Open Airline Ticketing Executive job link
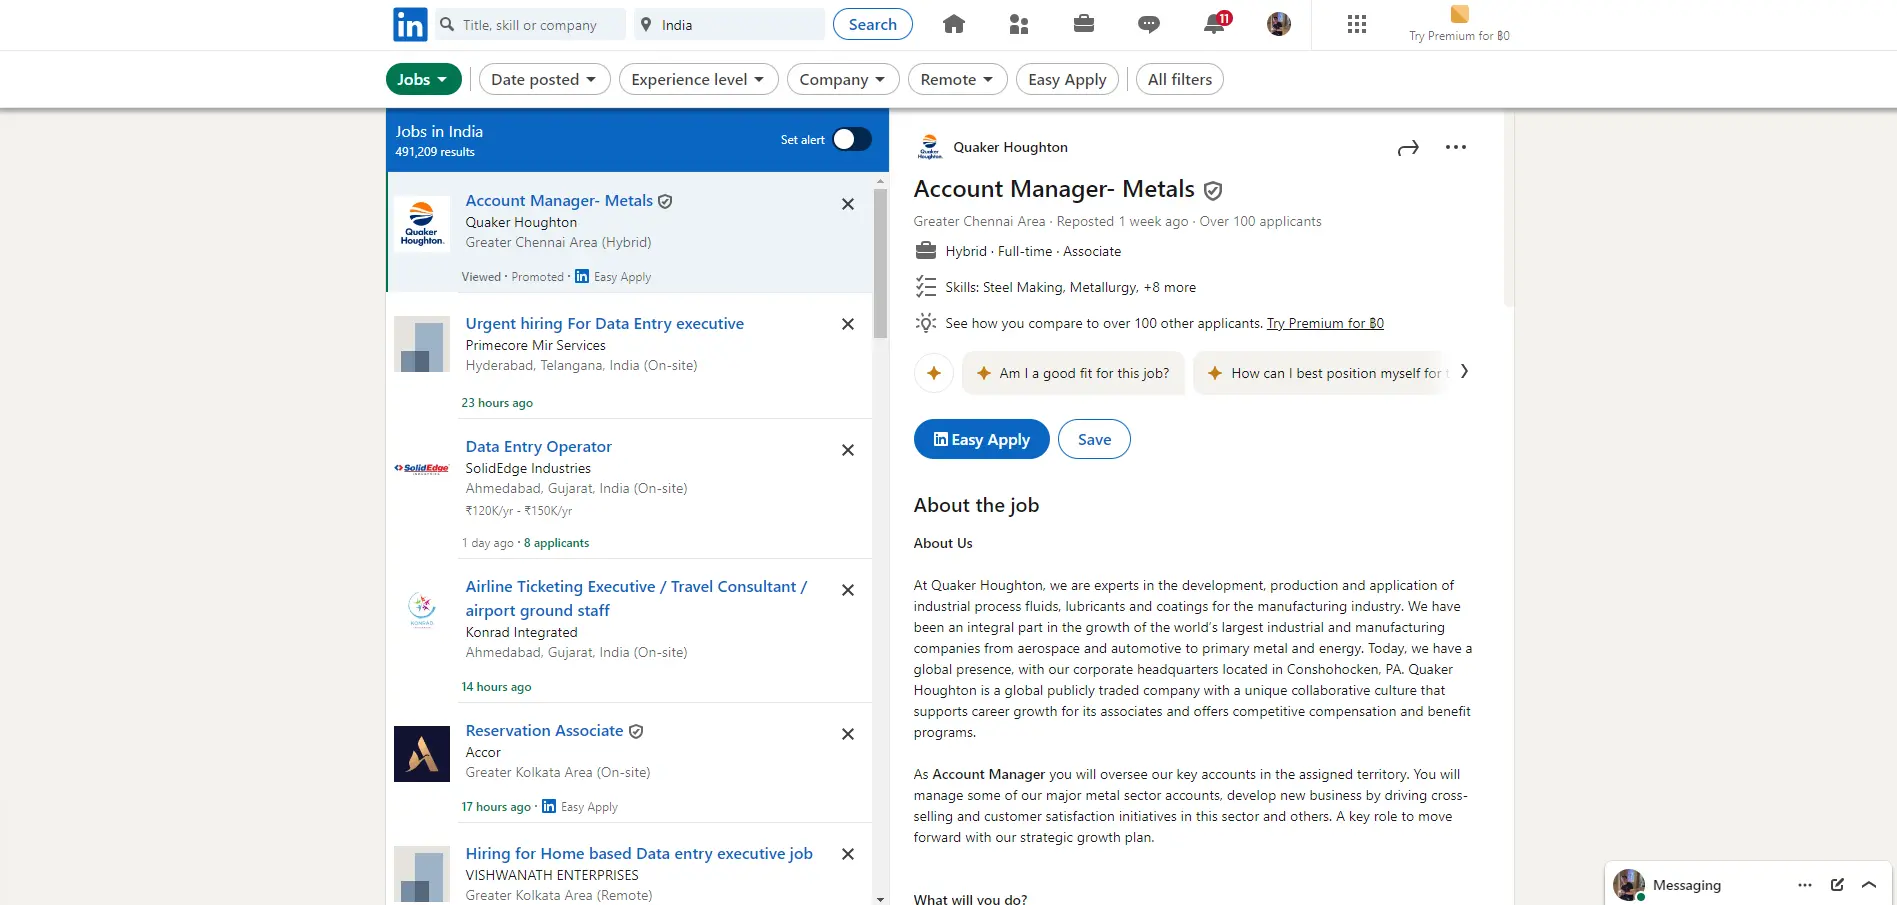This screenshot has width=1897, height=905. pos(636,598)
